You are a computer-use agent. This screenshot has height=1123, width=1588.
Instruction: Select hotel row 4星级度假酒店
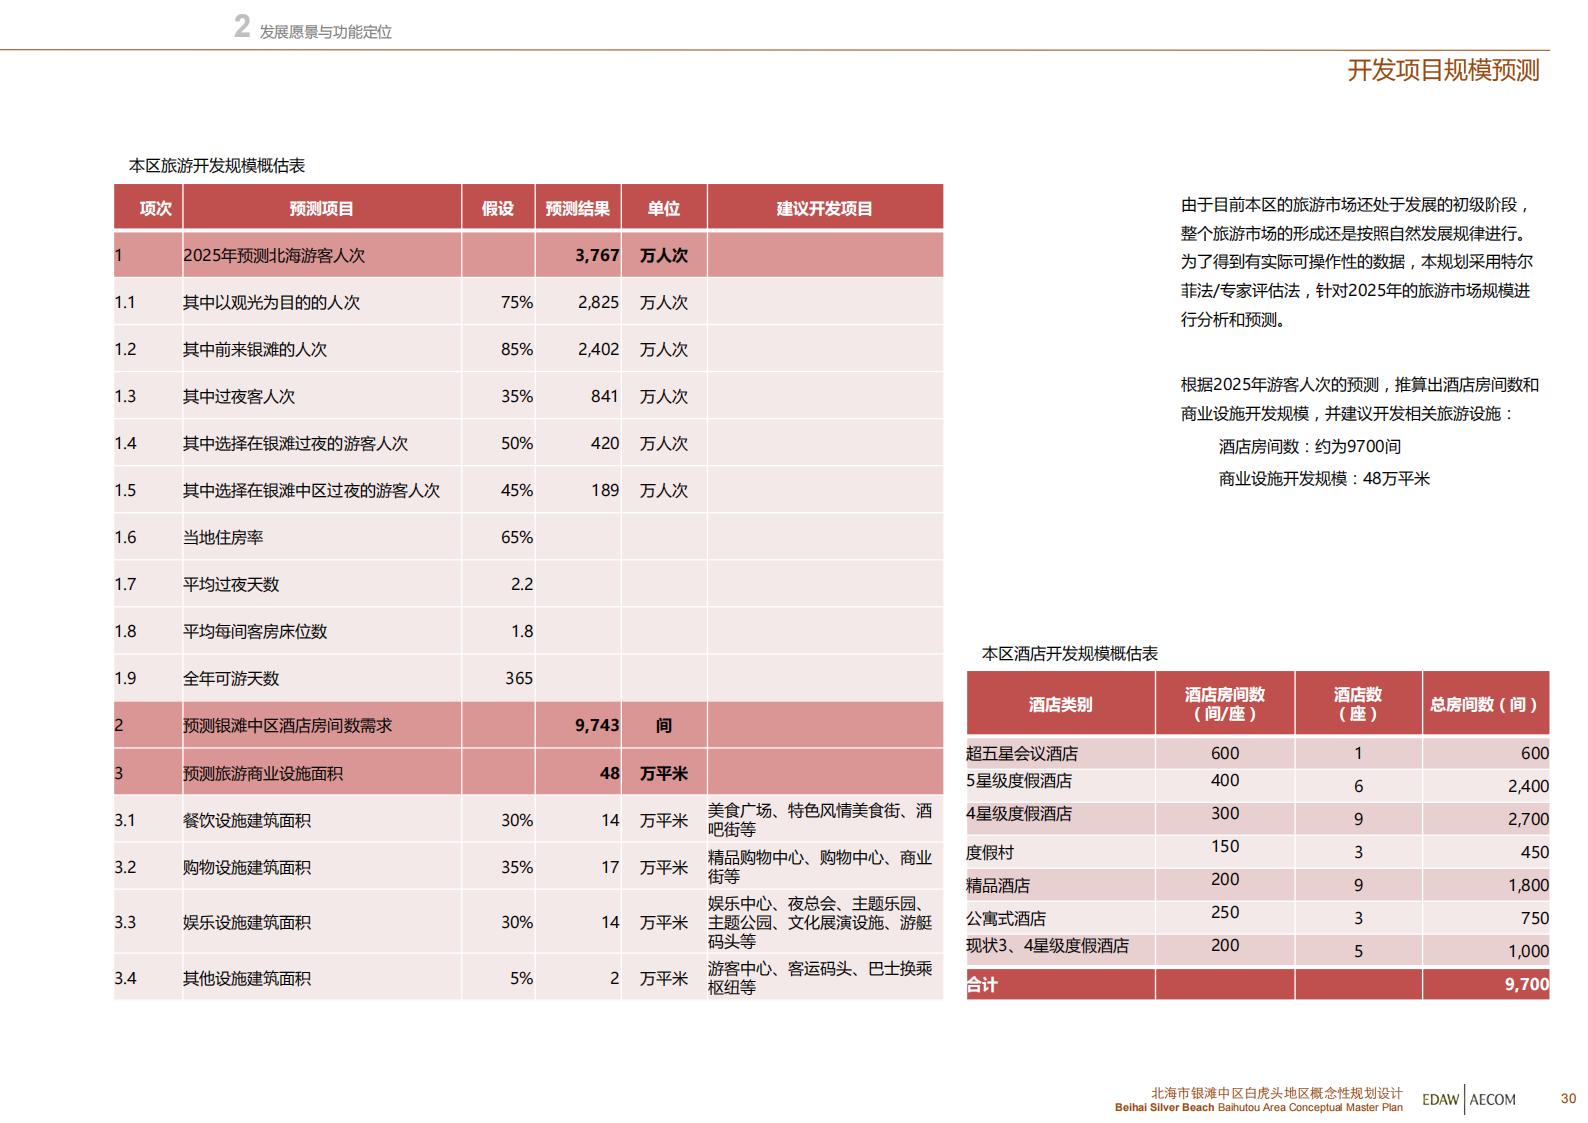coord(1258,817)
